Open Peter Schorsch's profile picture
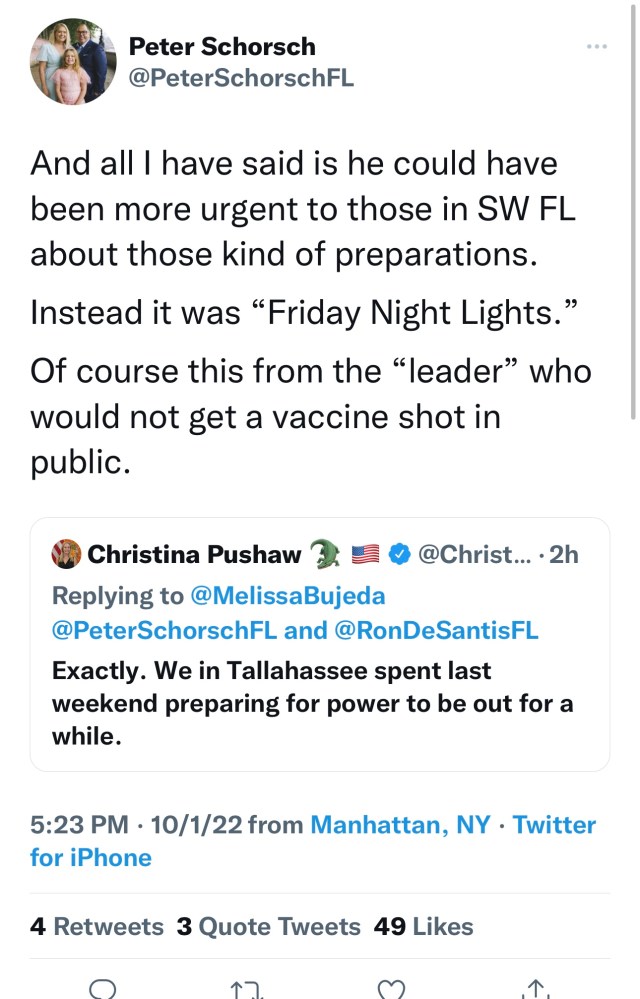The height and width of the screenshot is (999, 640). coord(74,62)
